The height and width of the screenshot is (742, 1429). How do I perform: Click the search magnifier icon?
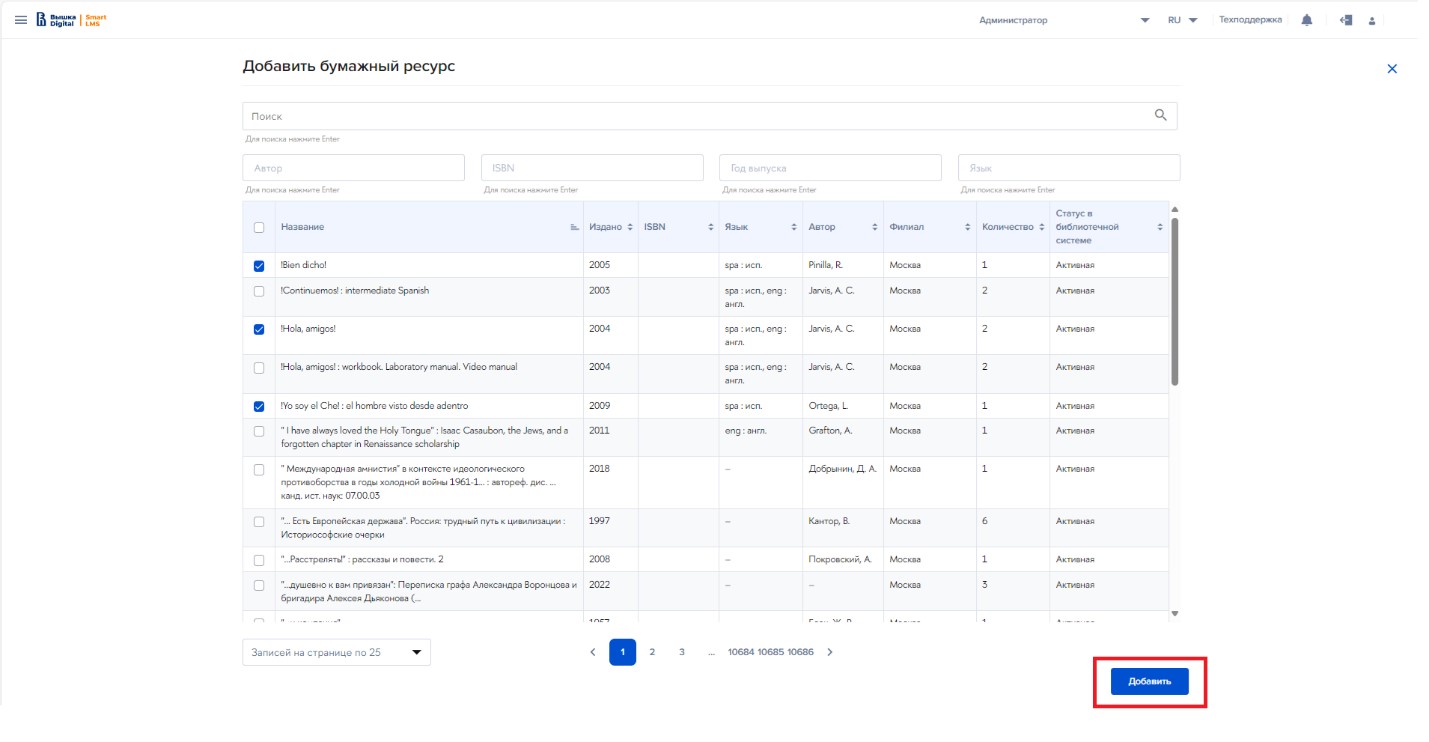click(1160, 115)
